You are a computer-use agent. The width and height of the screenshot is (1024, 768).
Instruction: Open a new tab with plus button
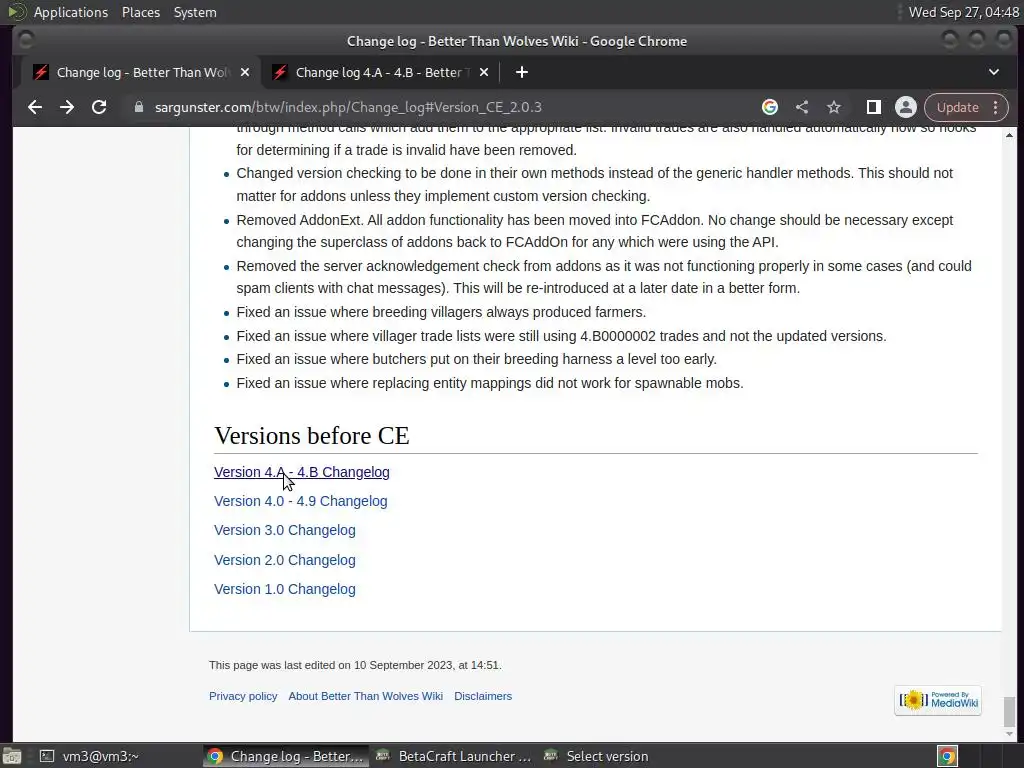522,72
